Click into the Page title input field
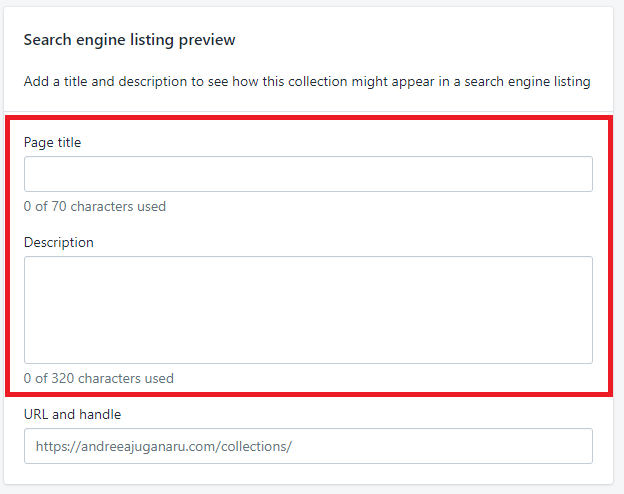Image resolution: width=624 pixels, height=494 pixels. 308,174
